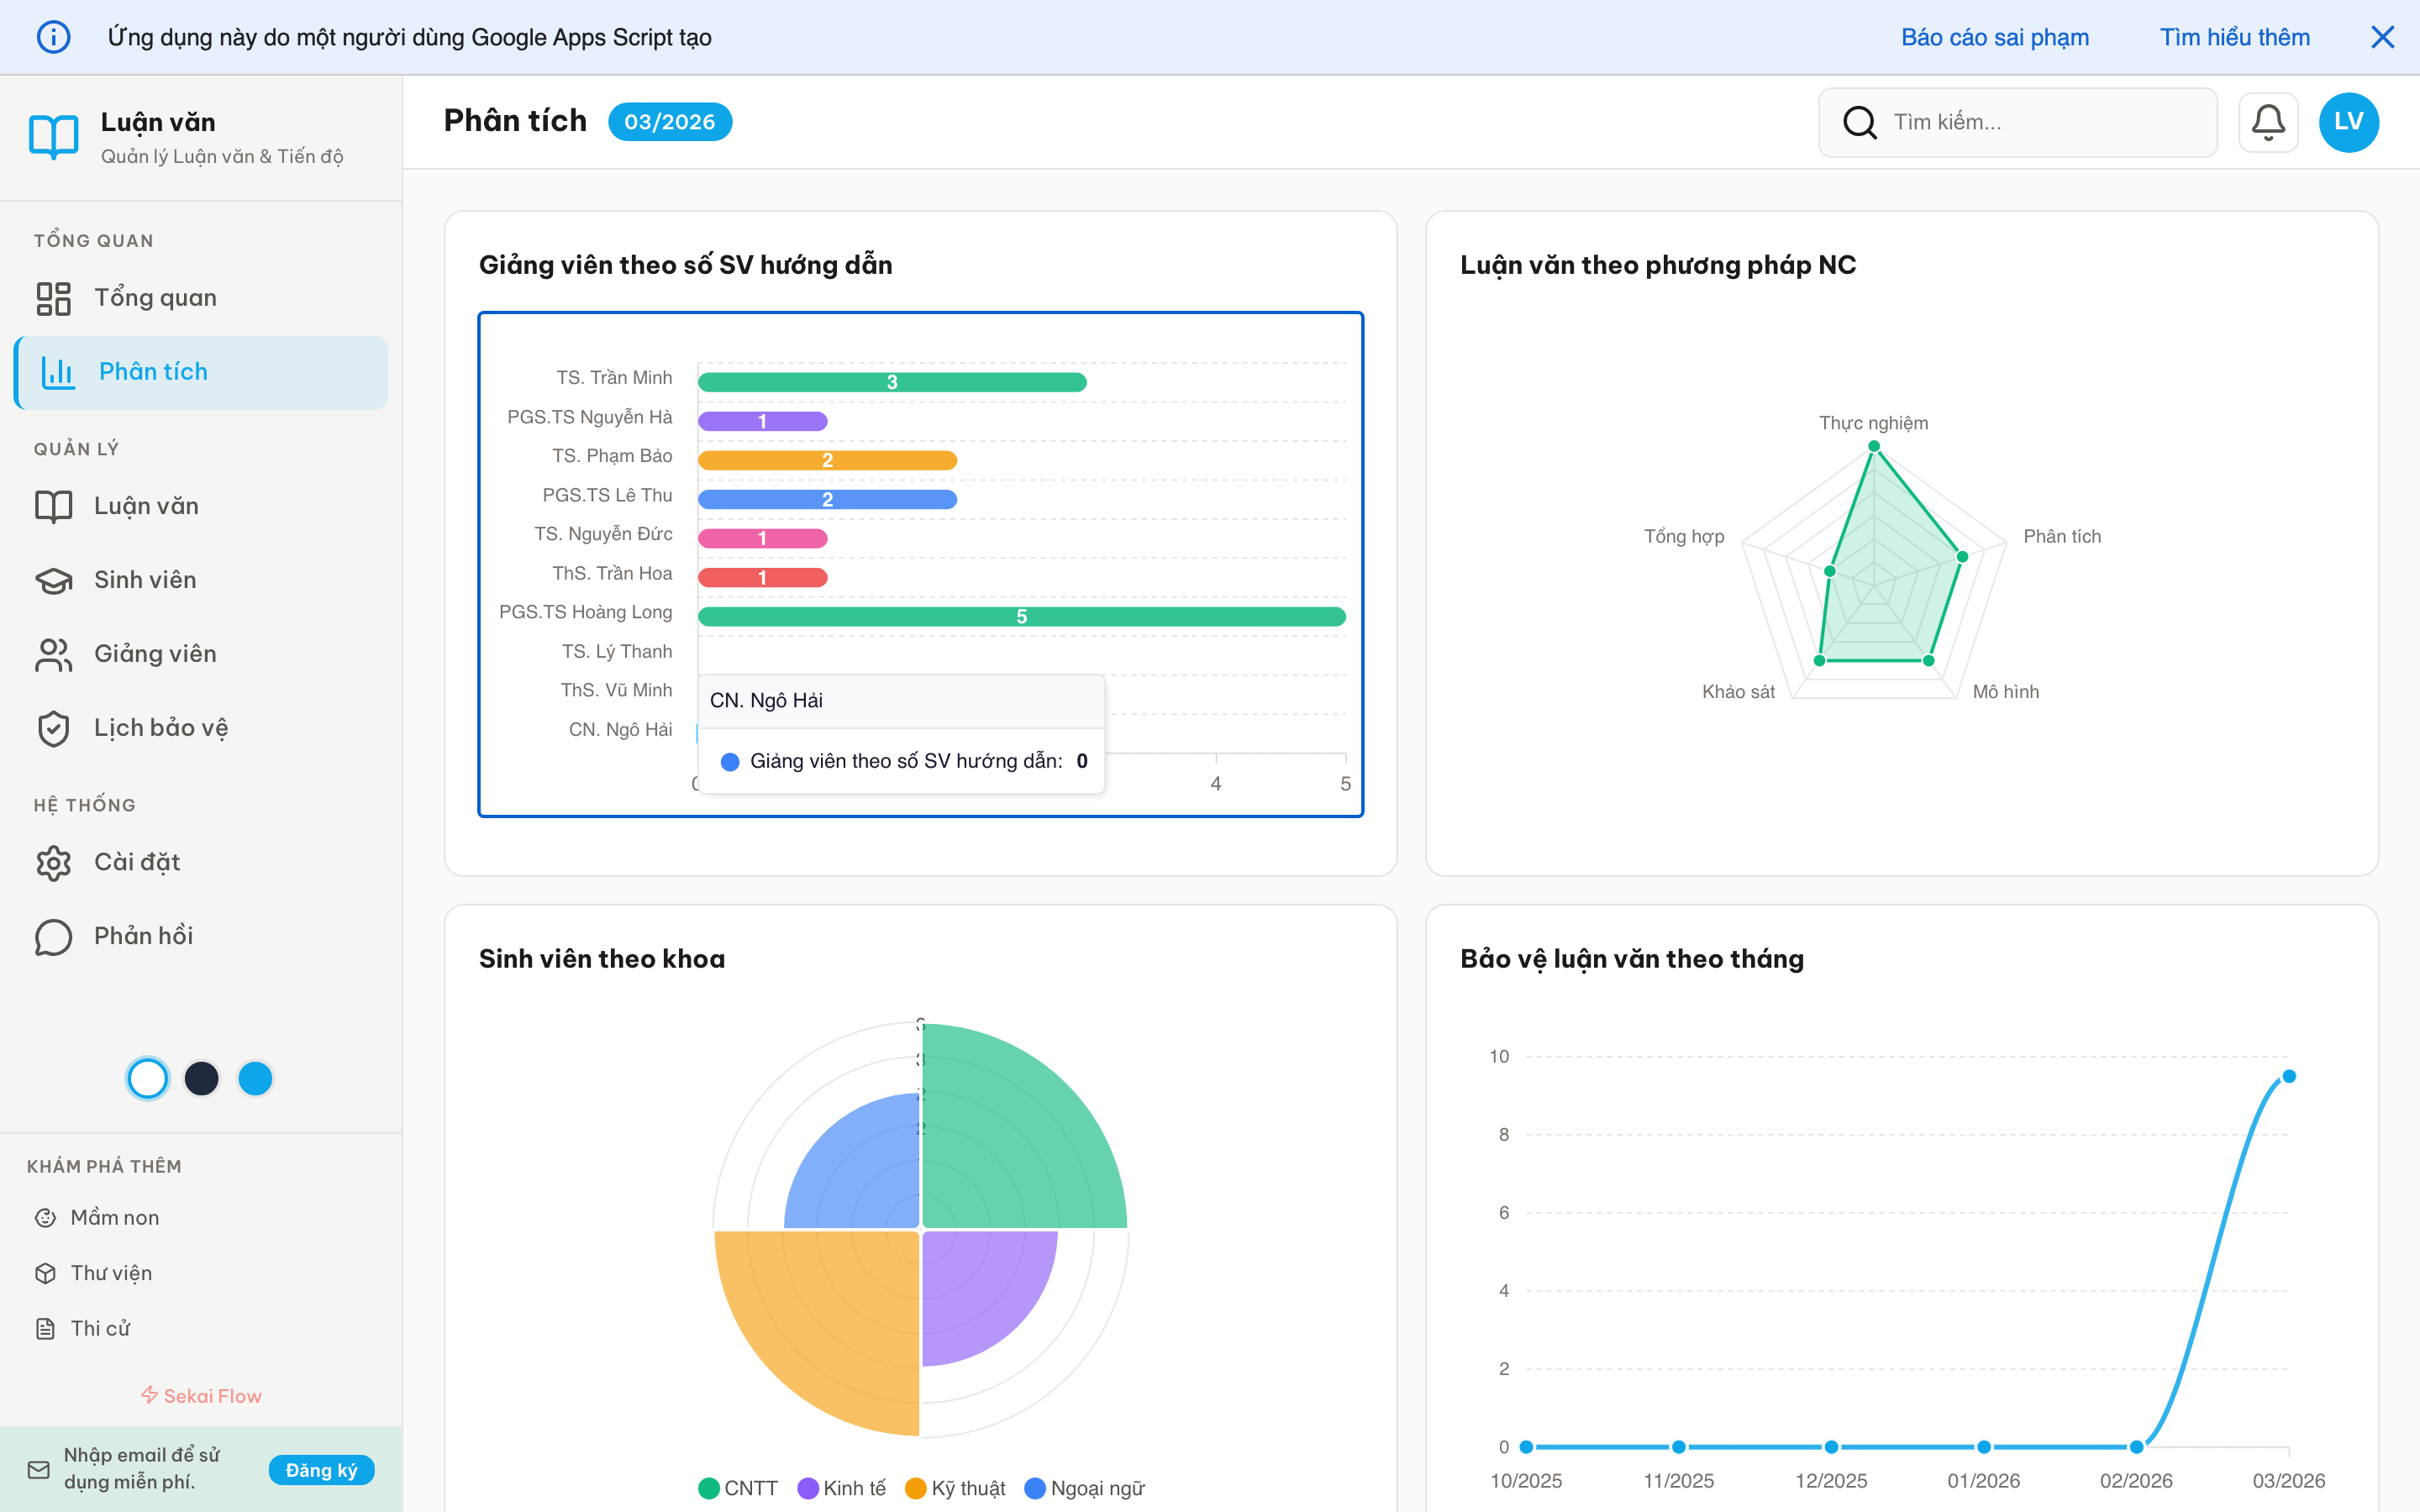Click the info icon in top banner
The height and width of the screenshot is (1512, 2420).
click(x=54, y=38)
